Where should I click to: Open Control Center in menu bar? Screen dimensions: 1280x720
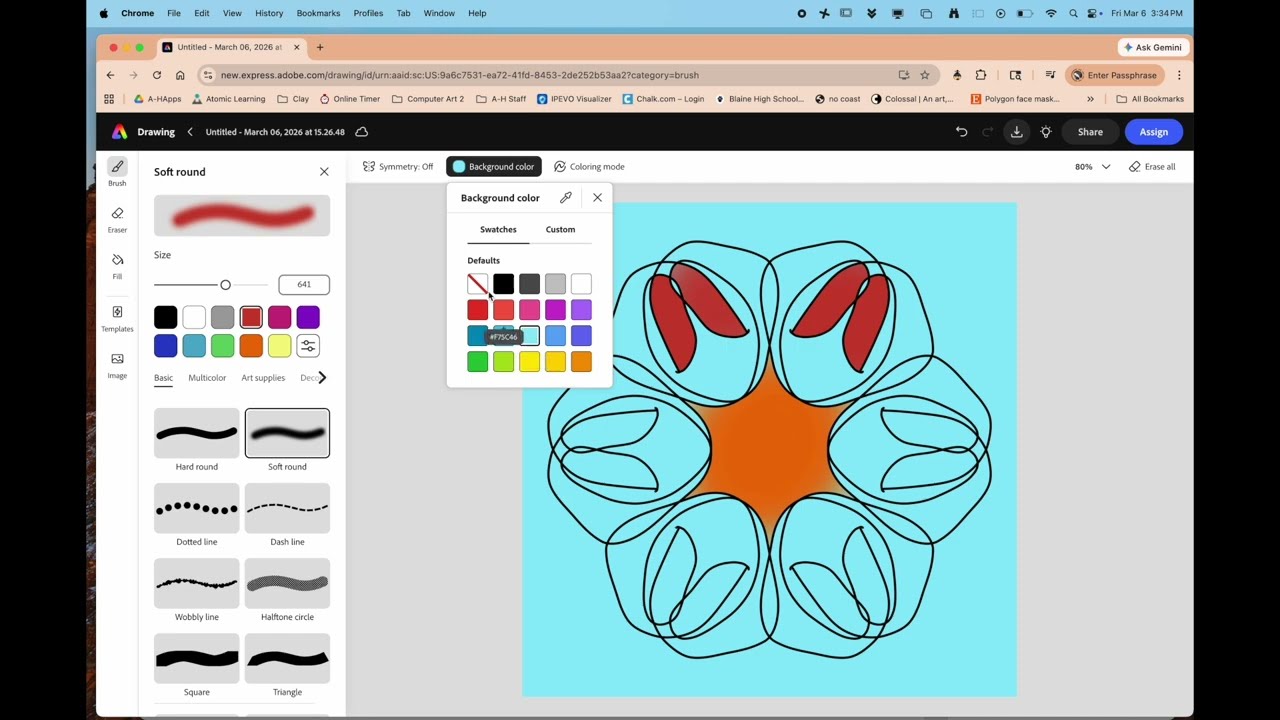1093,13
